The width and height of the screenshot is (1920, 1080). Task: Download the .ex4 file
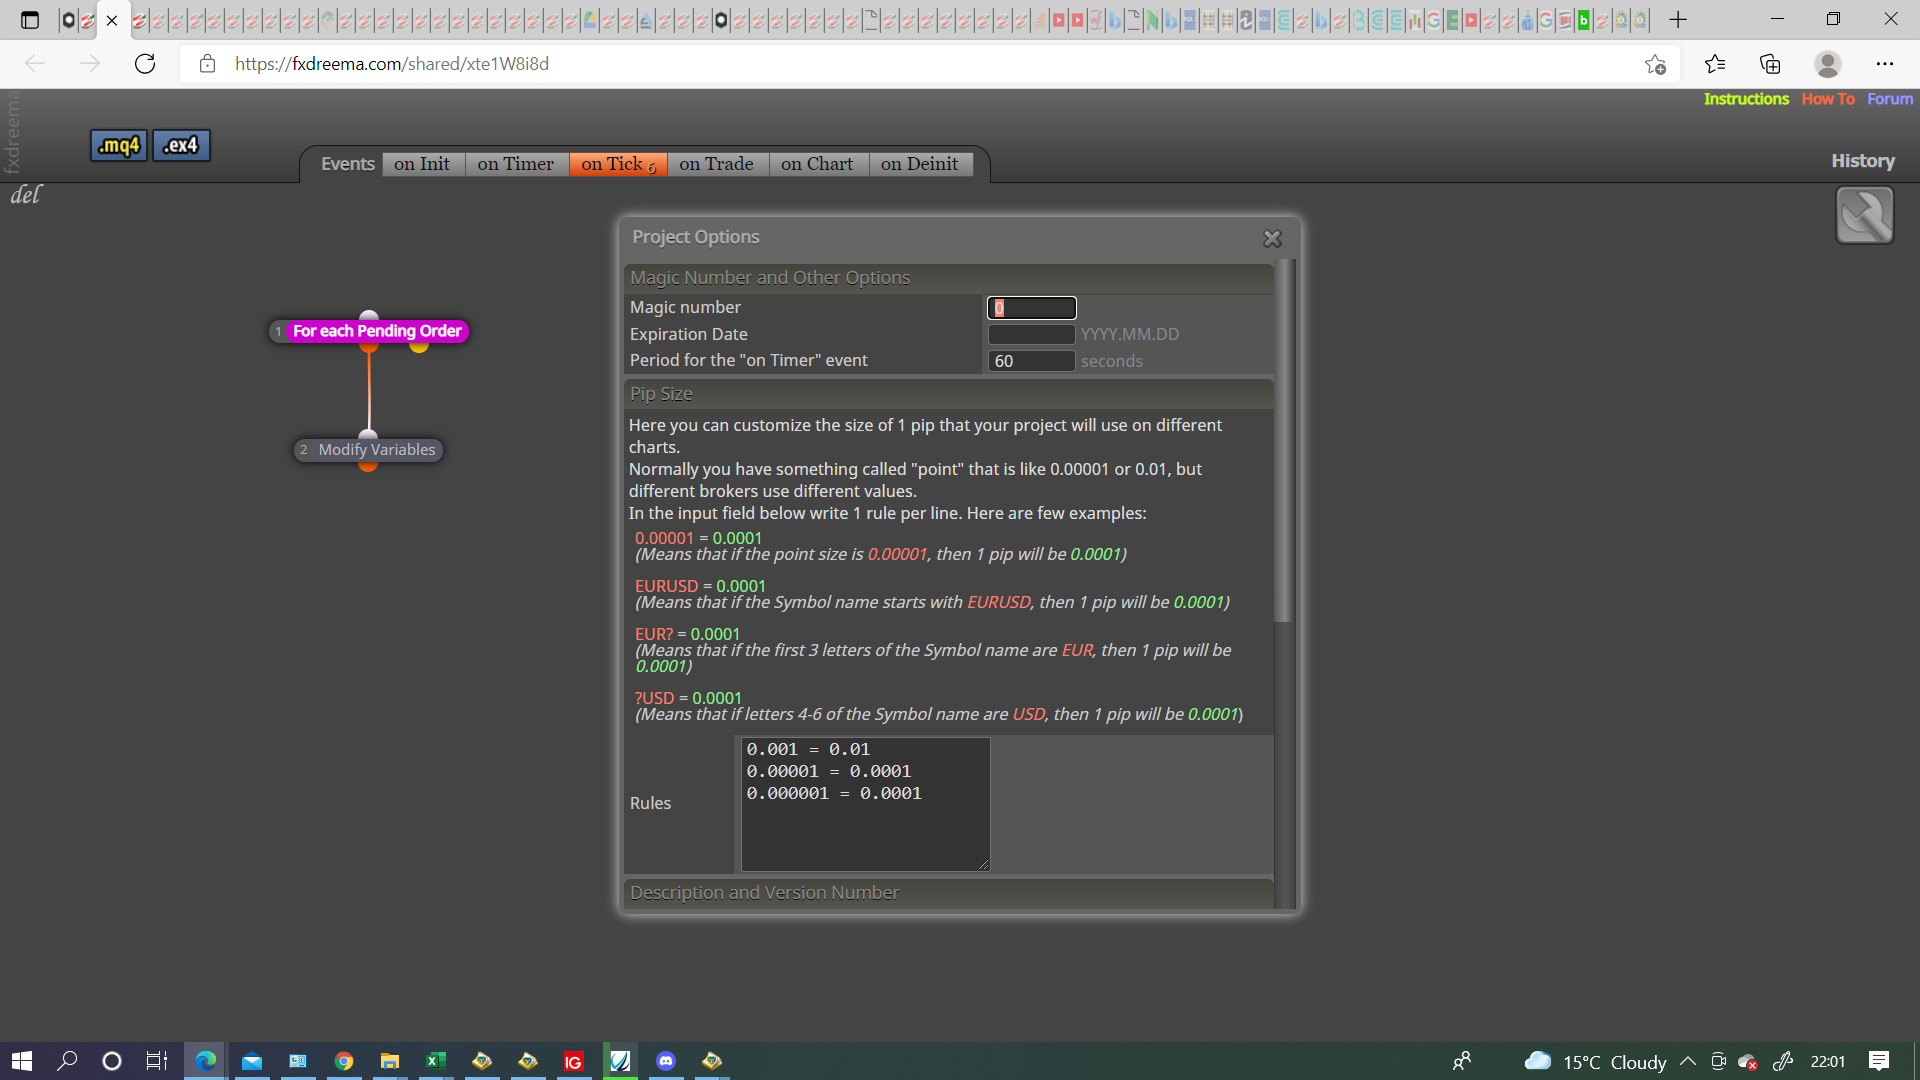point(181,146)
